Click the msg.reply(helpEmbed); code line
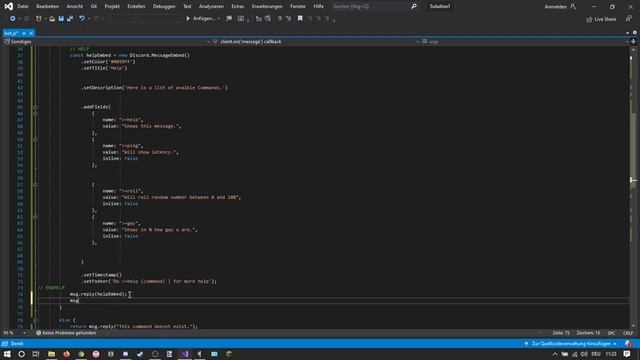Image resolution: width=640 pixels, height=360 pixels. tap(98, 294)
